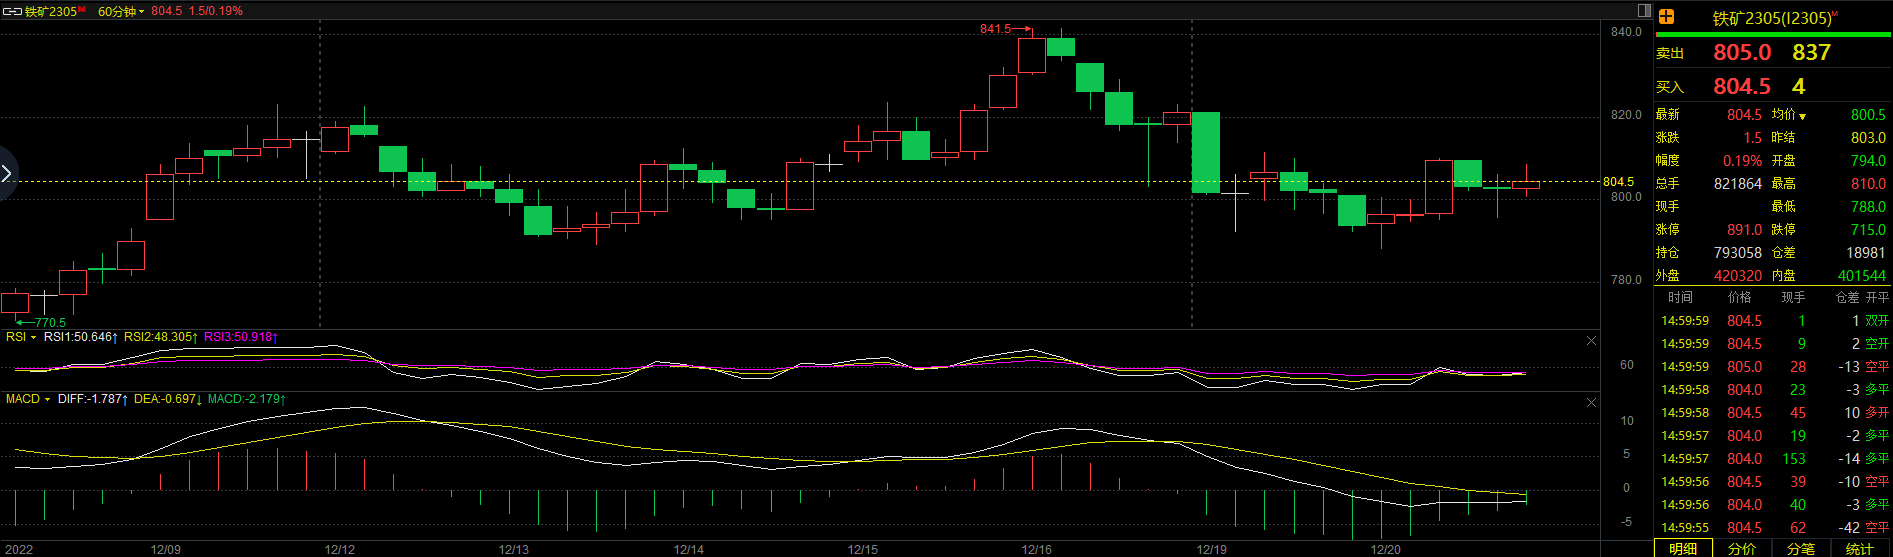Click the 跌停 value 715.0
Image resolution: width=1893 pixels, height=557 pixels.
pyautogui.click(x=1868, y=230)
